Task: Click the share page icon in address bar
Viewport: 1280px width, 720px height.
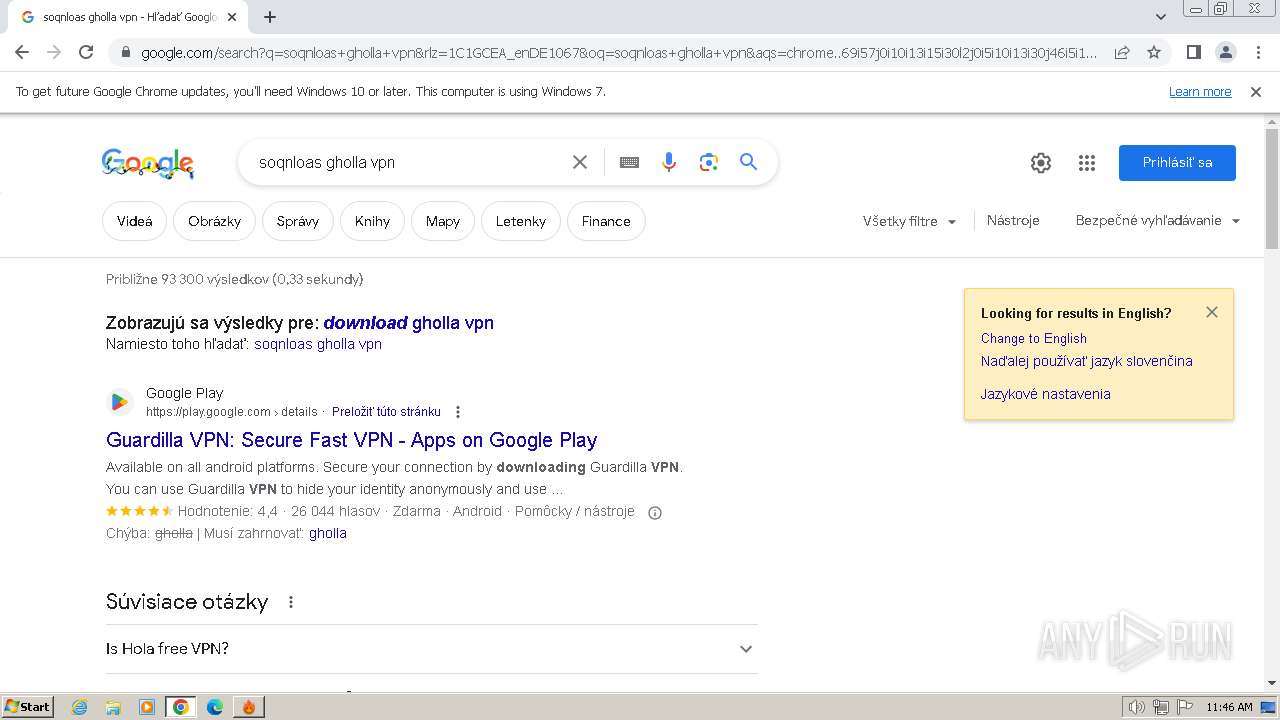Action: tap(1122, 52)
